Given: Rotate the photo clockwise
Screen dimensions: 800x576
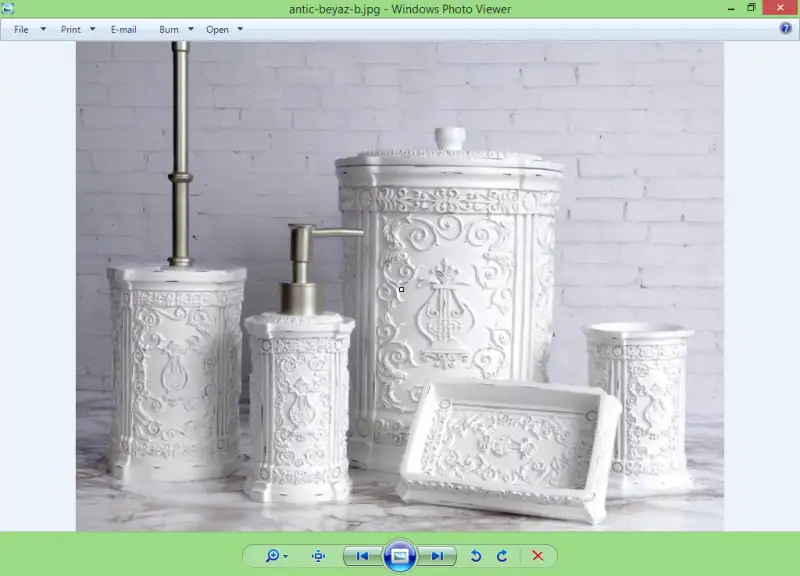Looking at the screenshot, I should click(x=502, y=556).
